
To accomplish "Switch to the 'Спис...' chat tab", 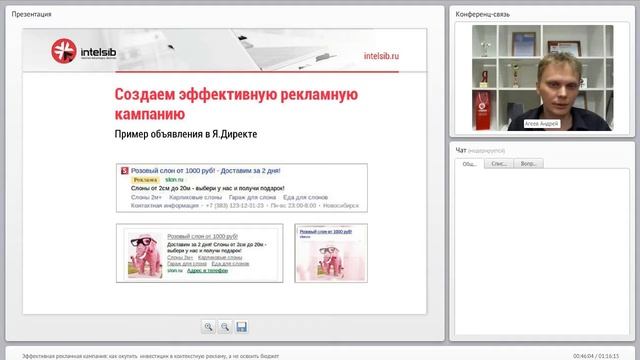I will 499,164.
